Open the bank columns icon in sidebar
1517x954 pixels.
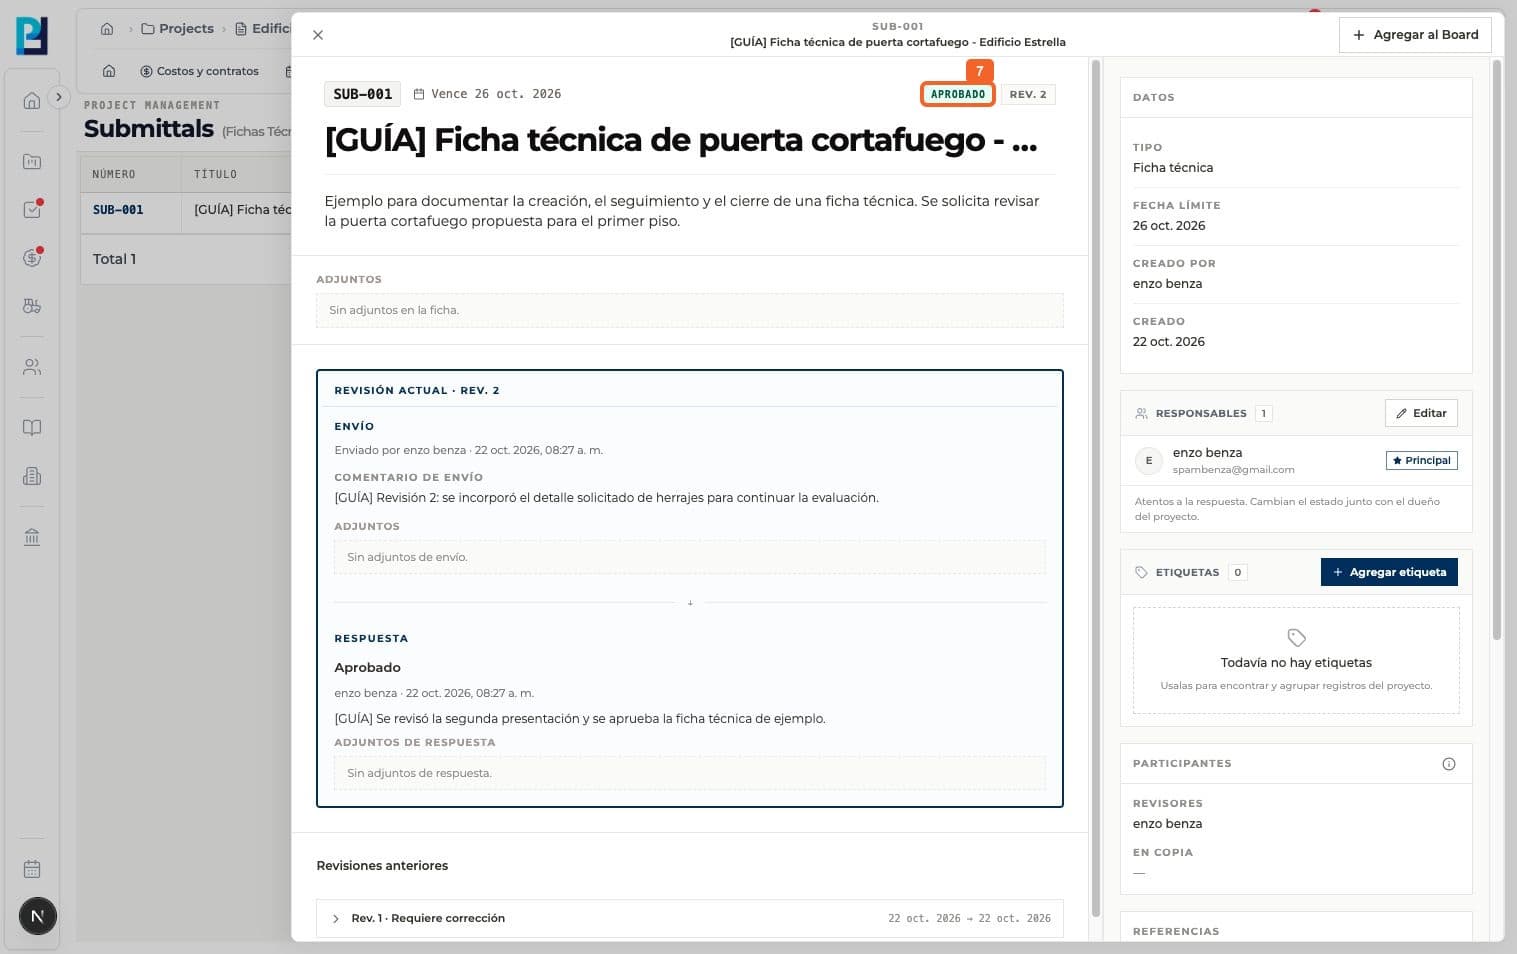(x=32, y=537)
